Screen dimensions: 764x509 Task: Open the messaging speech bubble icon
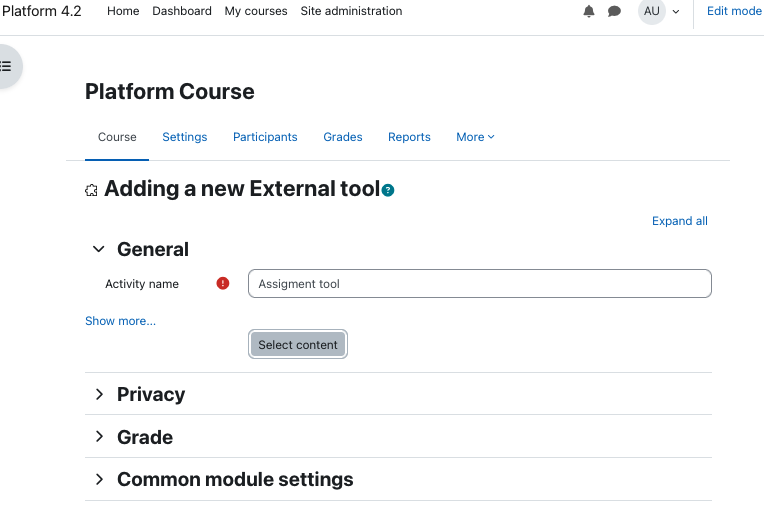click(614, 11)
